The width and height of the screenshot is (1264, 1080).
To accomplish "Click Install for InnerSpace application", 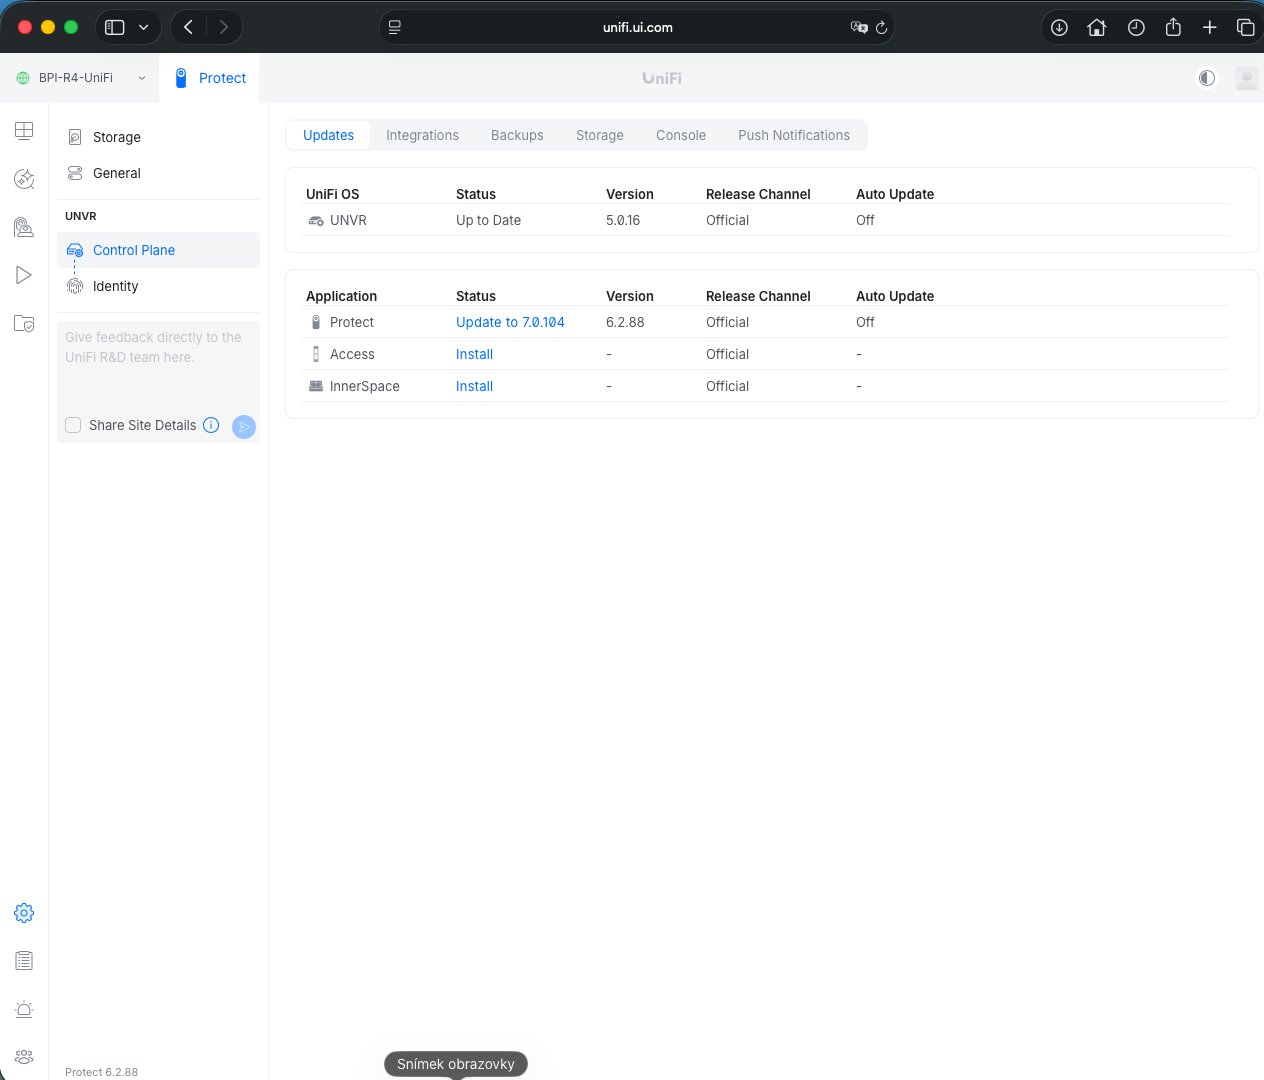I will coord(474,386).
